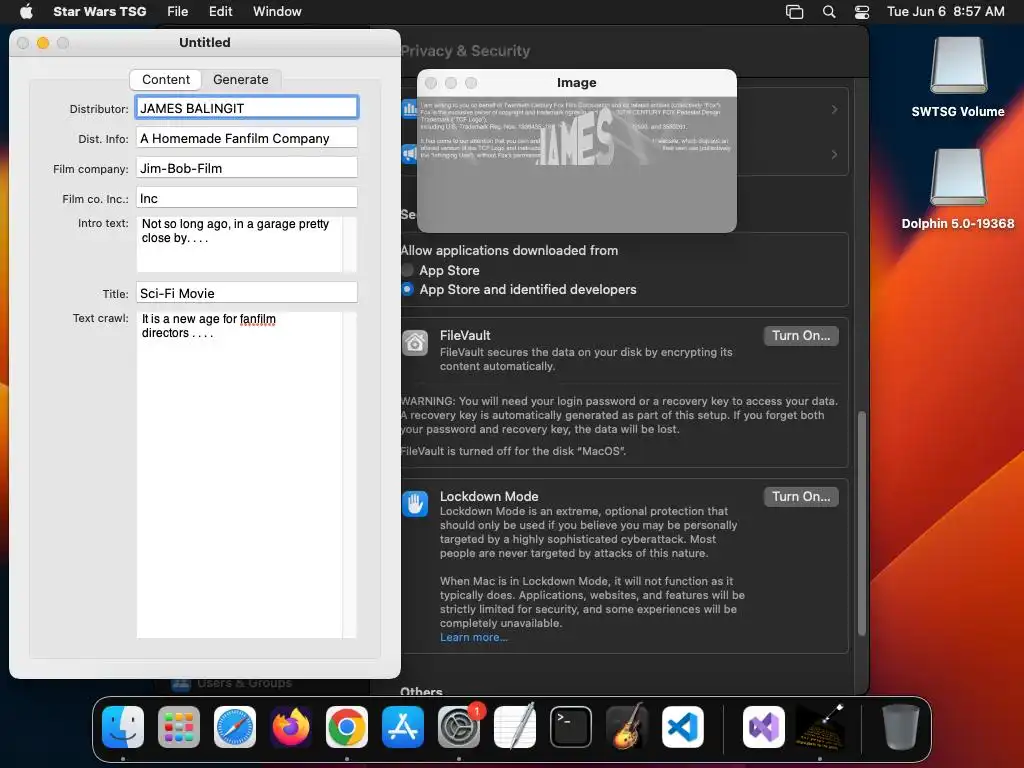Switch to the Generate tab
1024x768 pixels.
(x=240, y=80)
